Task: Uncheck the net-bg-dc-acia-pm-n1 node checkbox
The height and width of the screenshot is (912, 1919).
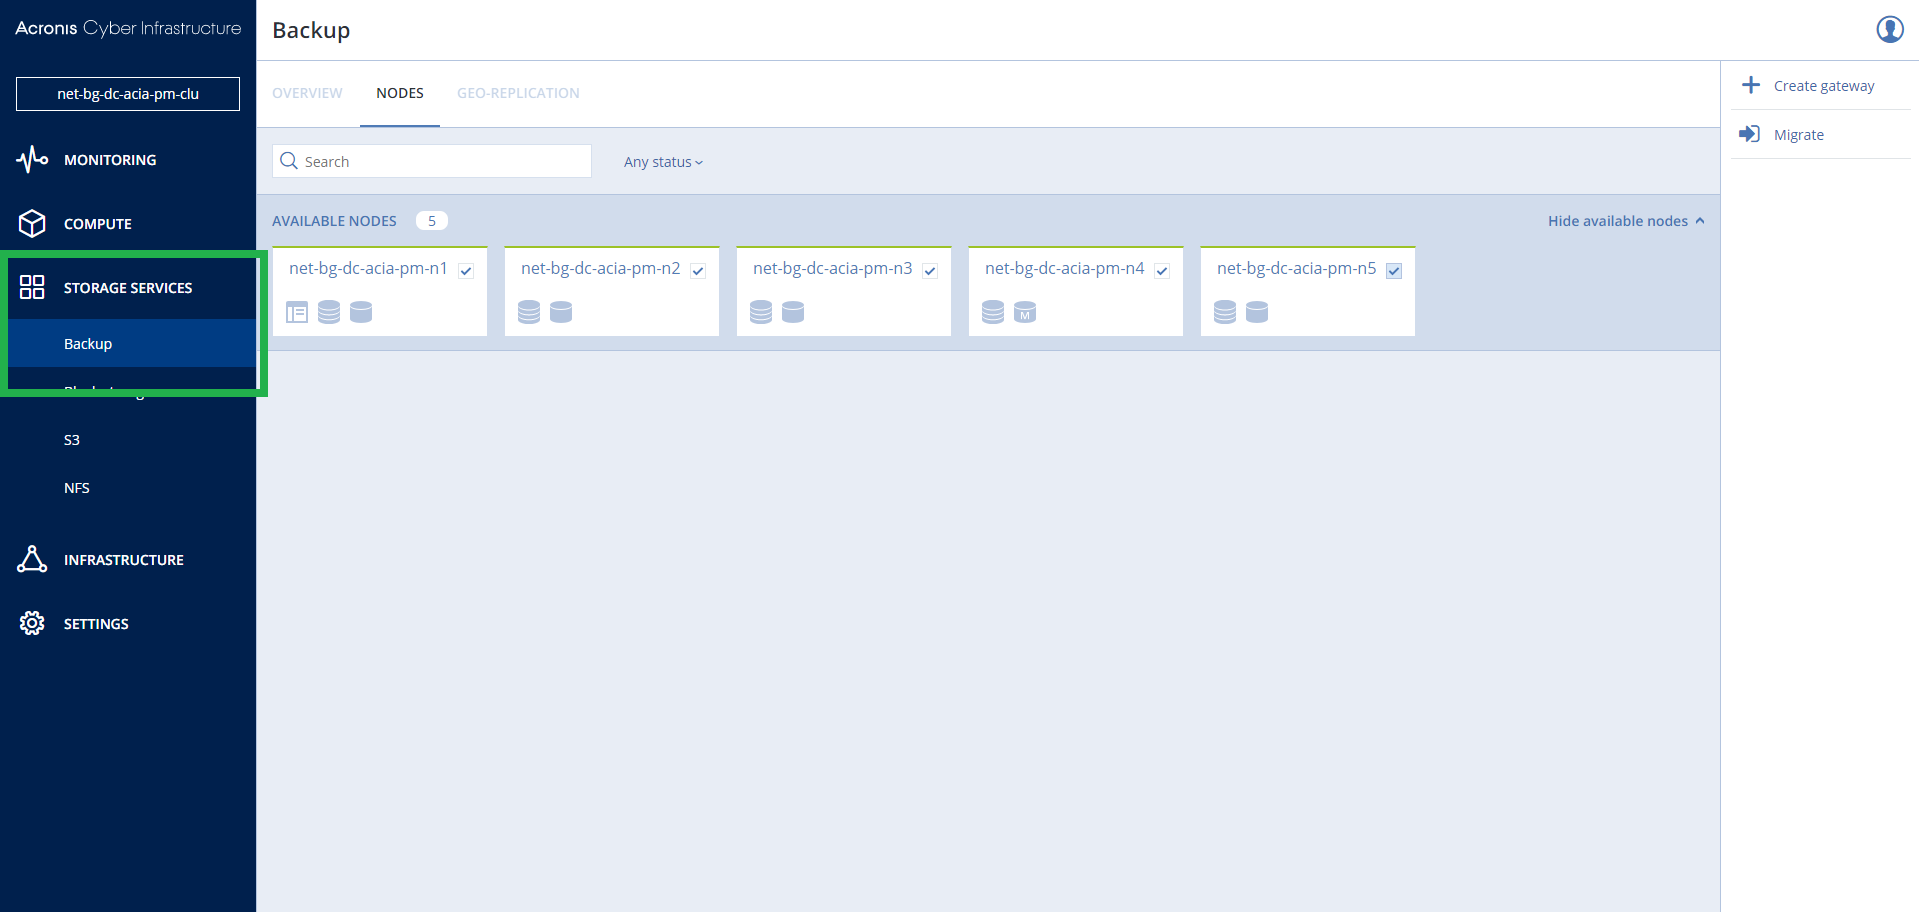Action: tap(466, 270)
